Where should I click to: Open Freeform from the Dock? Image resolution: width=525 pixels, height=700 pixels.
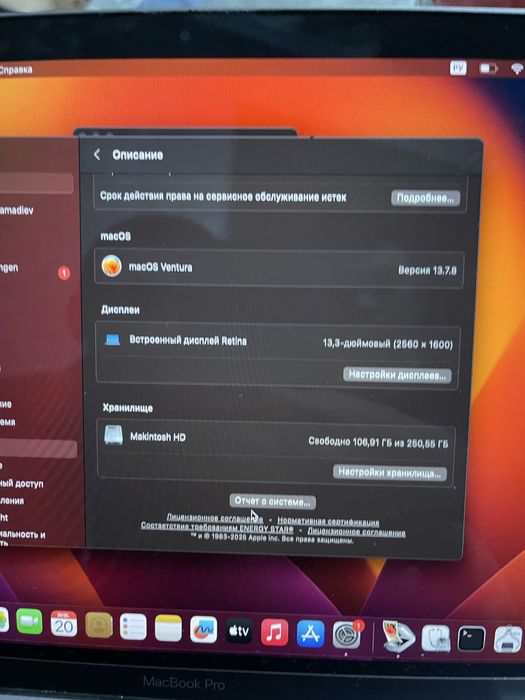click(x=204, y=629)
